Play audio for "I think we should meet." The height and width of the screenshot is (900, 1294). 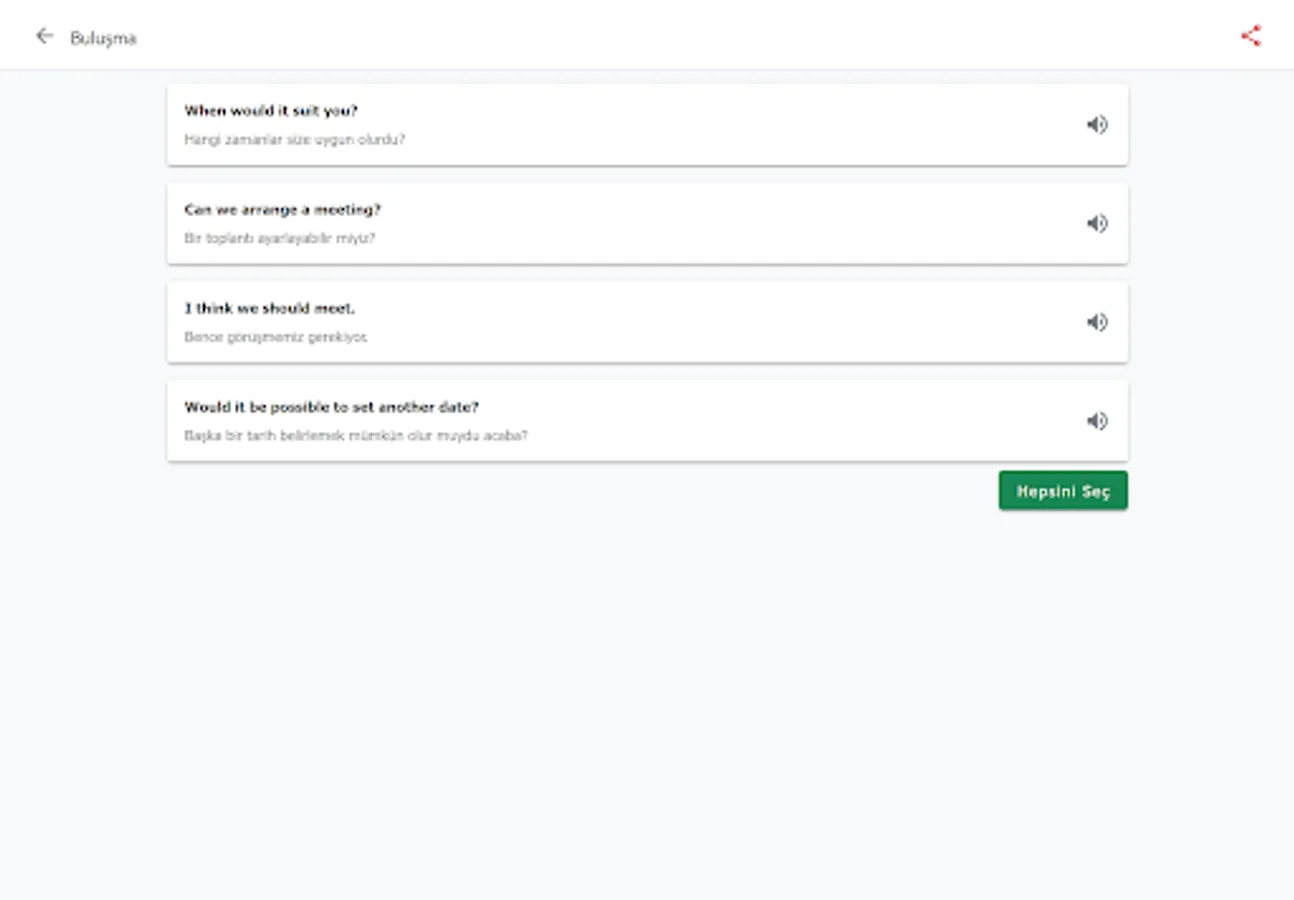pyautogui.click(x=1097, y=322)
